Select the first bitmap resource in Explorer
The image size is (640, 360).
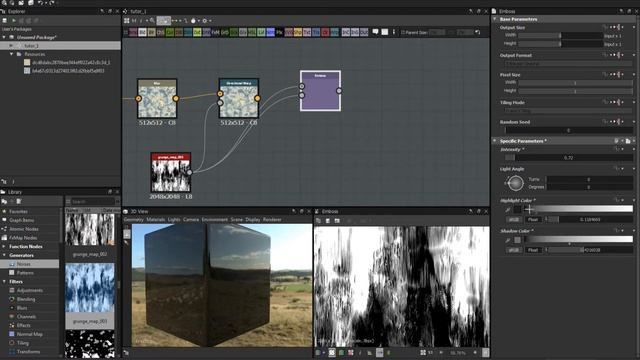pos(67,62)
